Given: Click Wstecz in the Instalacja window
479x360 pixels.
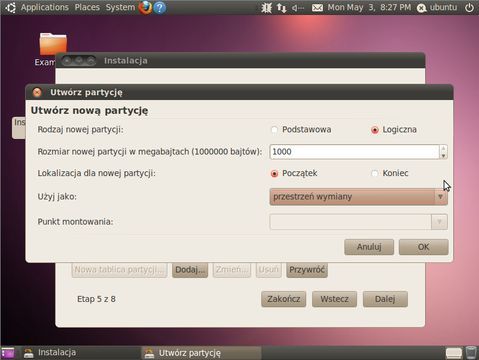Looking at the screenshot, I should pyautogui.click(x=334, y=299).
